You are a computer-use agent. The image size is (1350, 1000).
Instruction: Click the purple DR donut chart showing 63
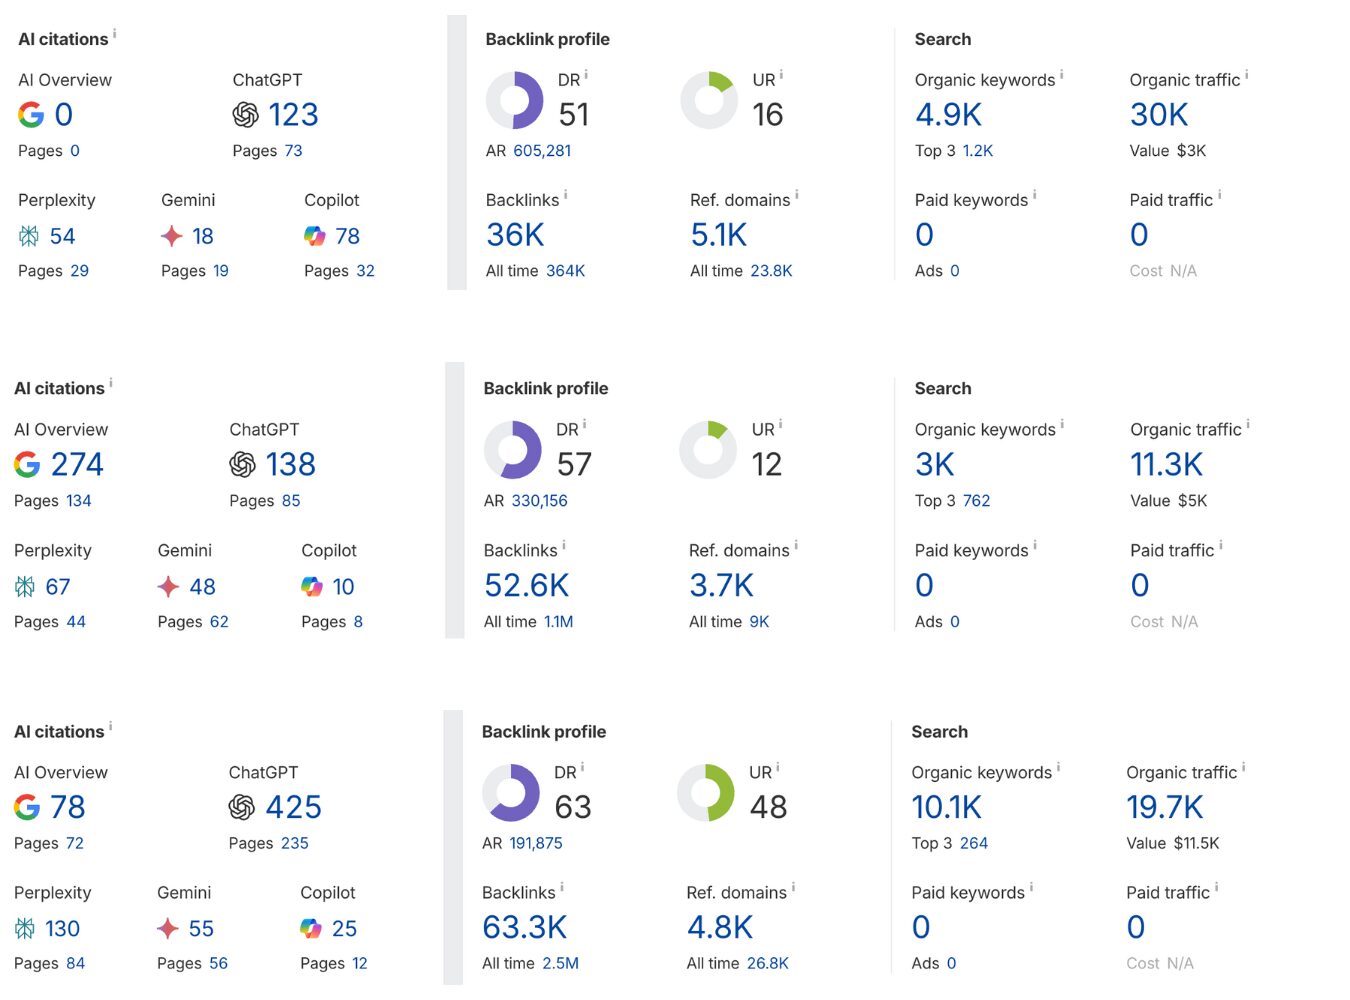tap(511, 793)
